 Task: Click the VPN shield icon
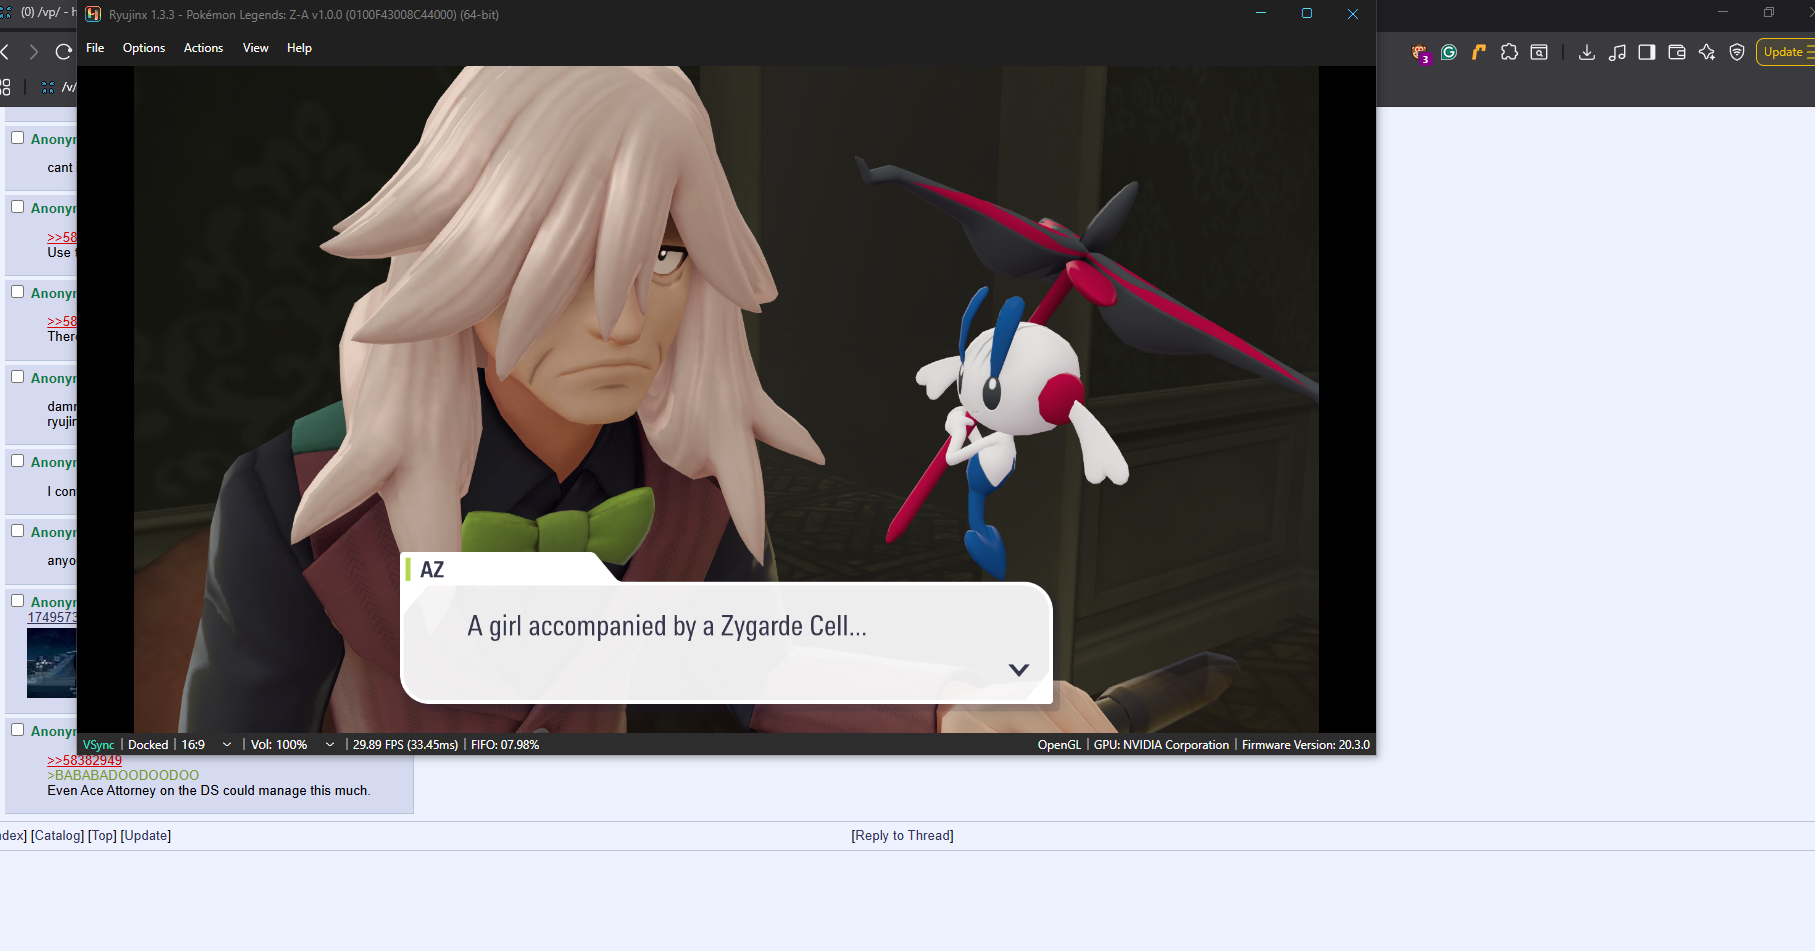(1737, 52)
